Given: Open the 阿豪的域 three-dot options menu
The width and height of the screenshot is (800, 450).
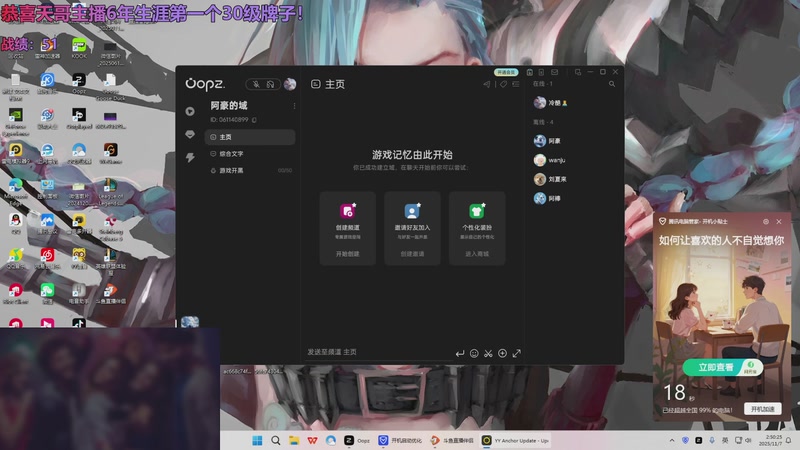Looking at the screenshot, I should (x=294, y=106).
